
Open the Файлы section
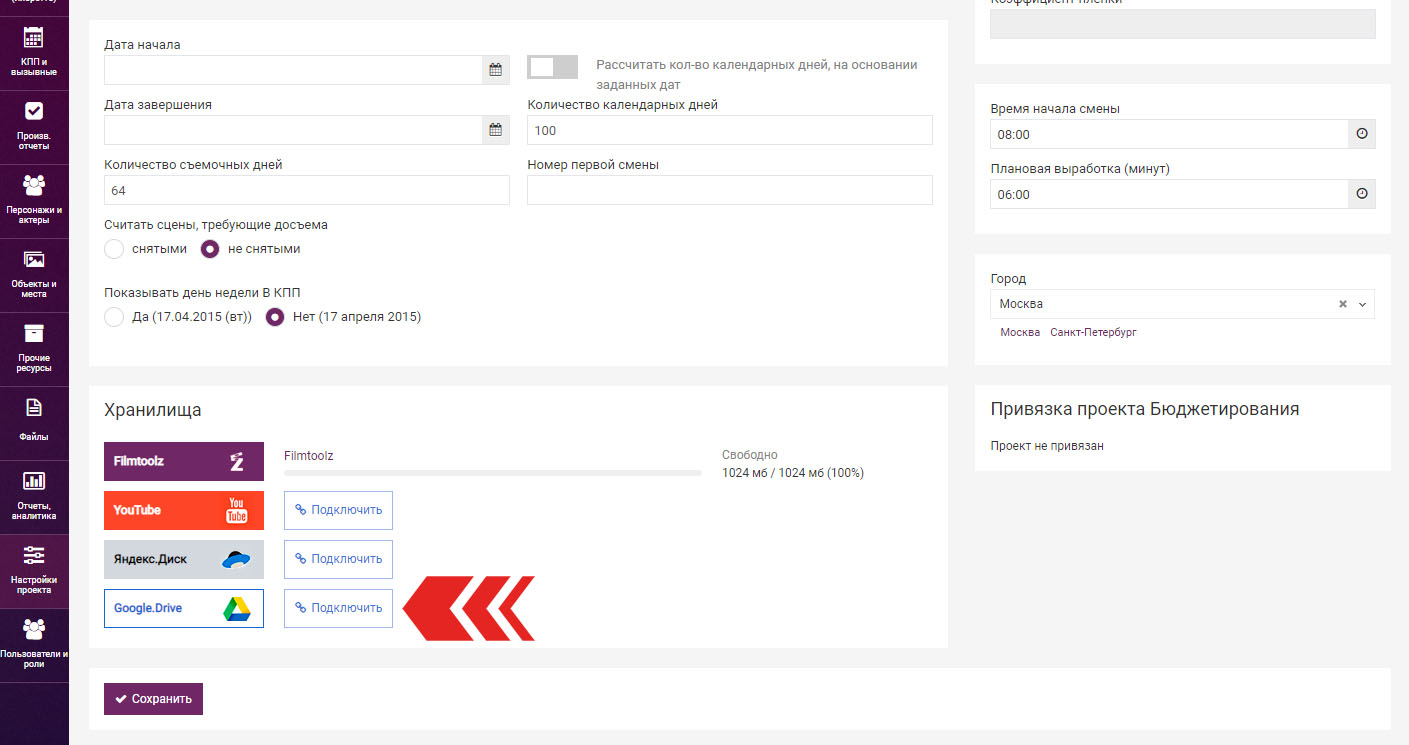click(x=34, y=423)
